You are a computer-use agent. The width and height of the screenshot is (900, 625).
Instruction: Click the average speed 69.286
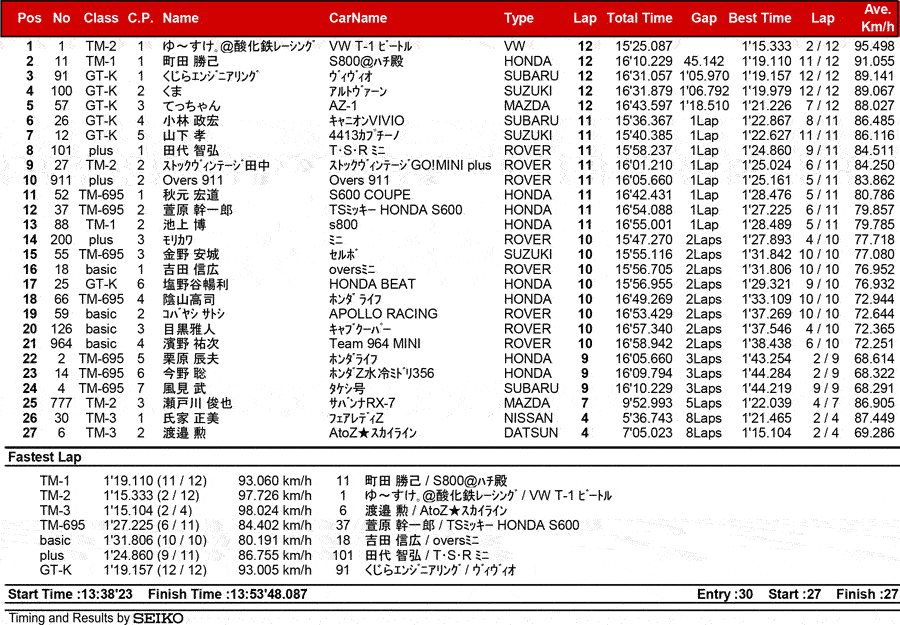(874, 433)
